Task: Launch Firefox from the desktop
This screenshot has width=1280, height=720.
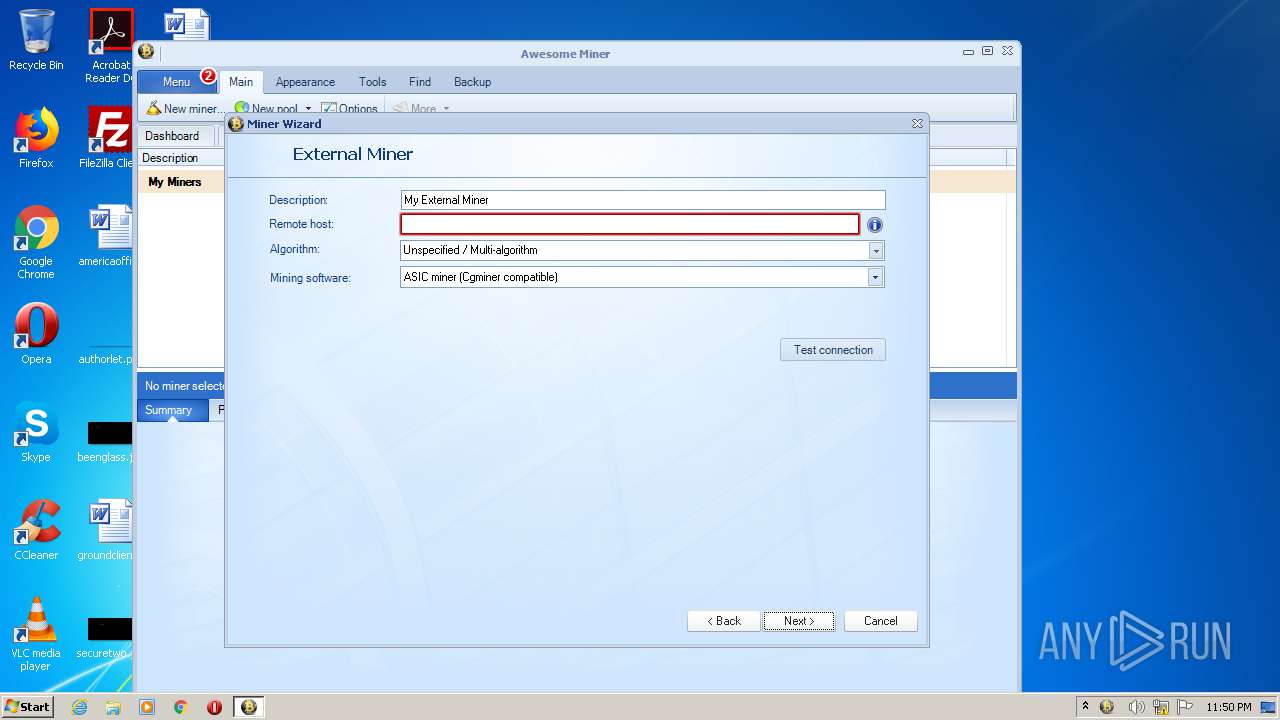Action: click(x=36, y=138)
